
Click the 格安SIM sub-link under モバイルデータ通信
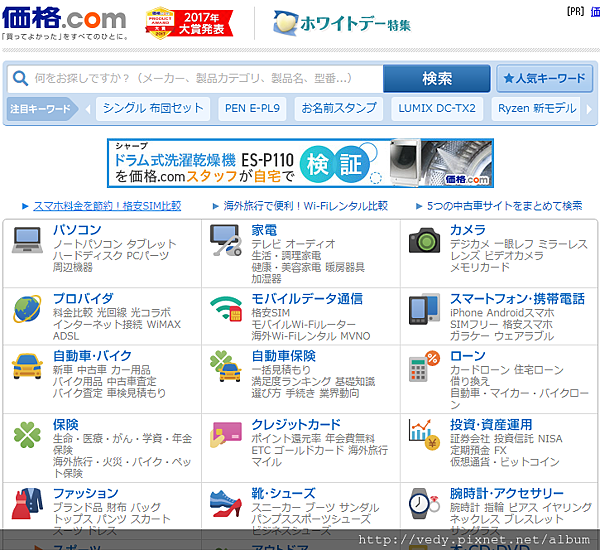(271, 313)
